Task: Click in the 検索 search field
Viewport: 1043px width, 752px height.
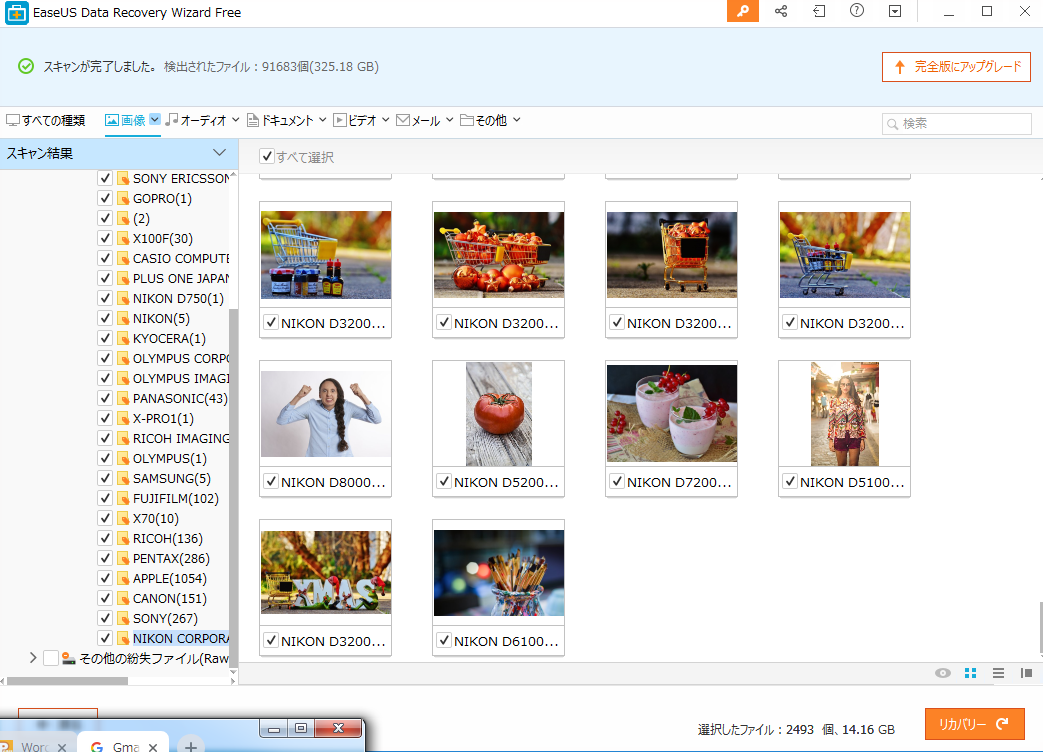Action: pos(957,124)
